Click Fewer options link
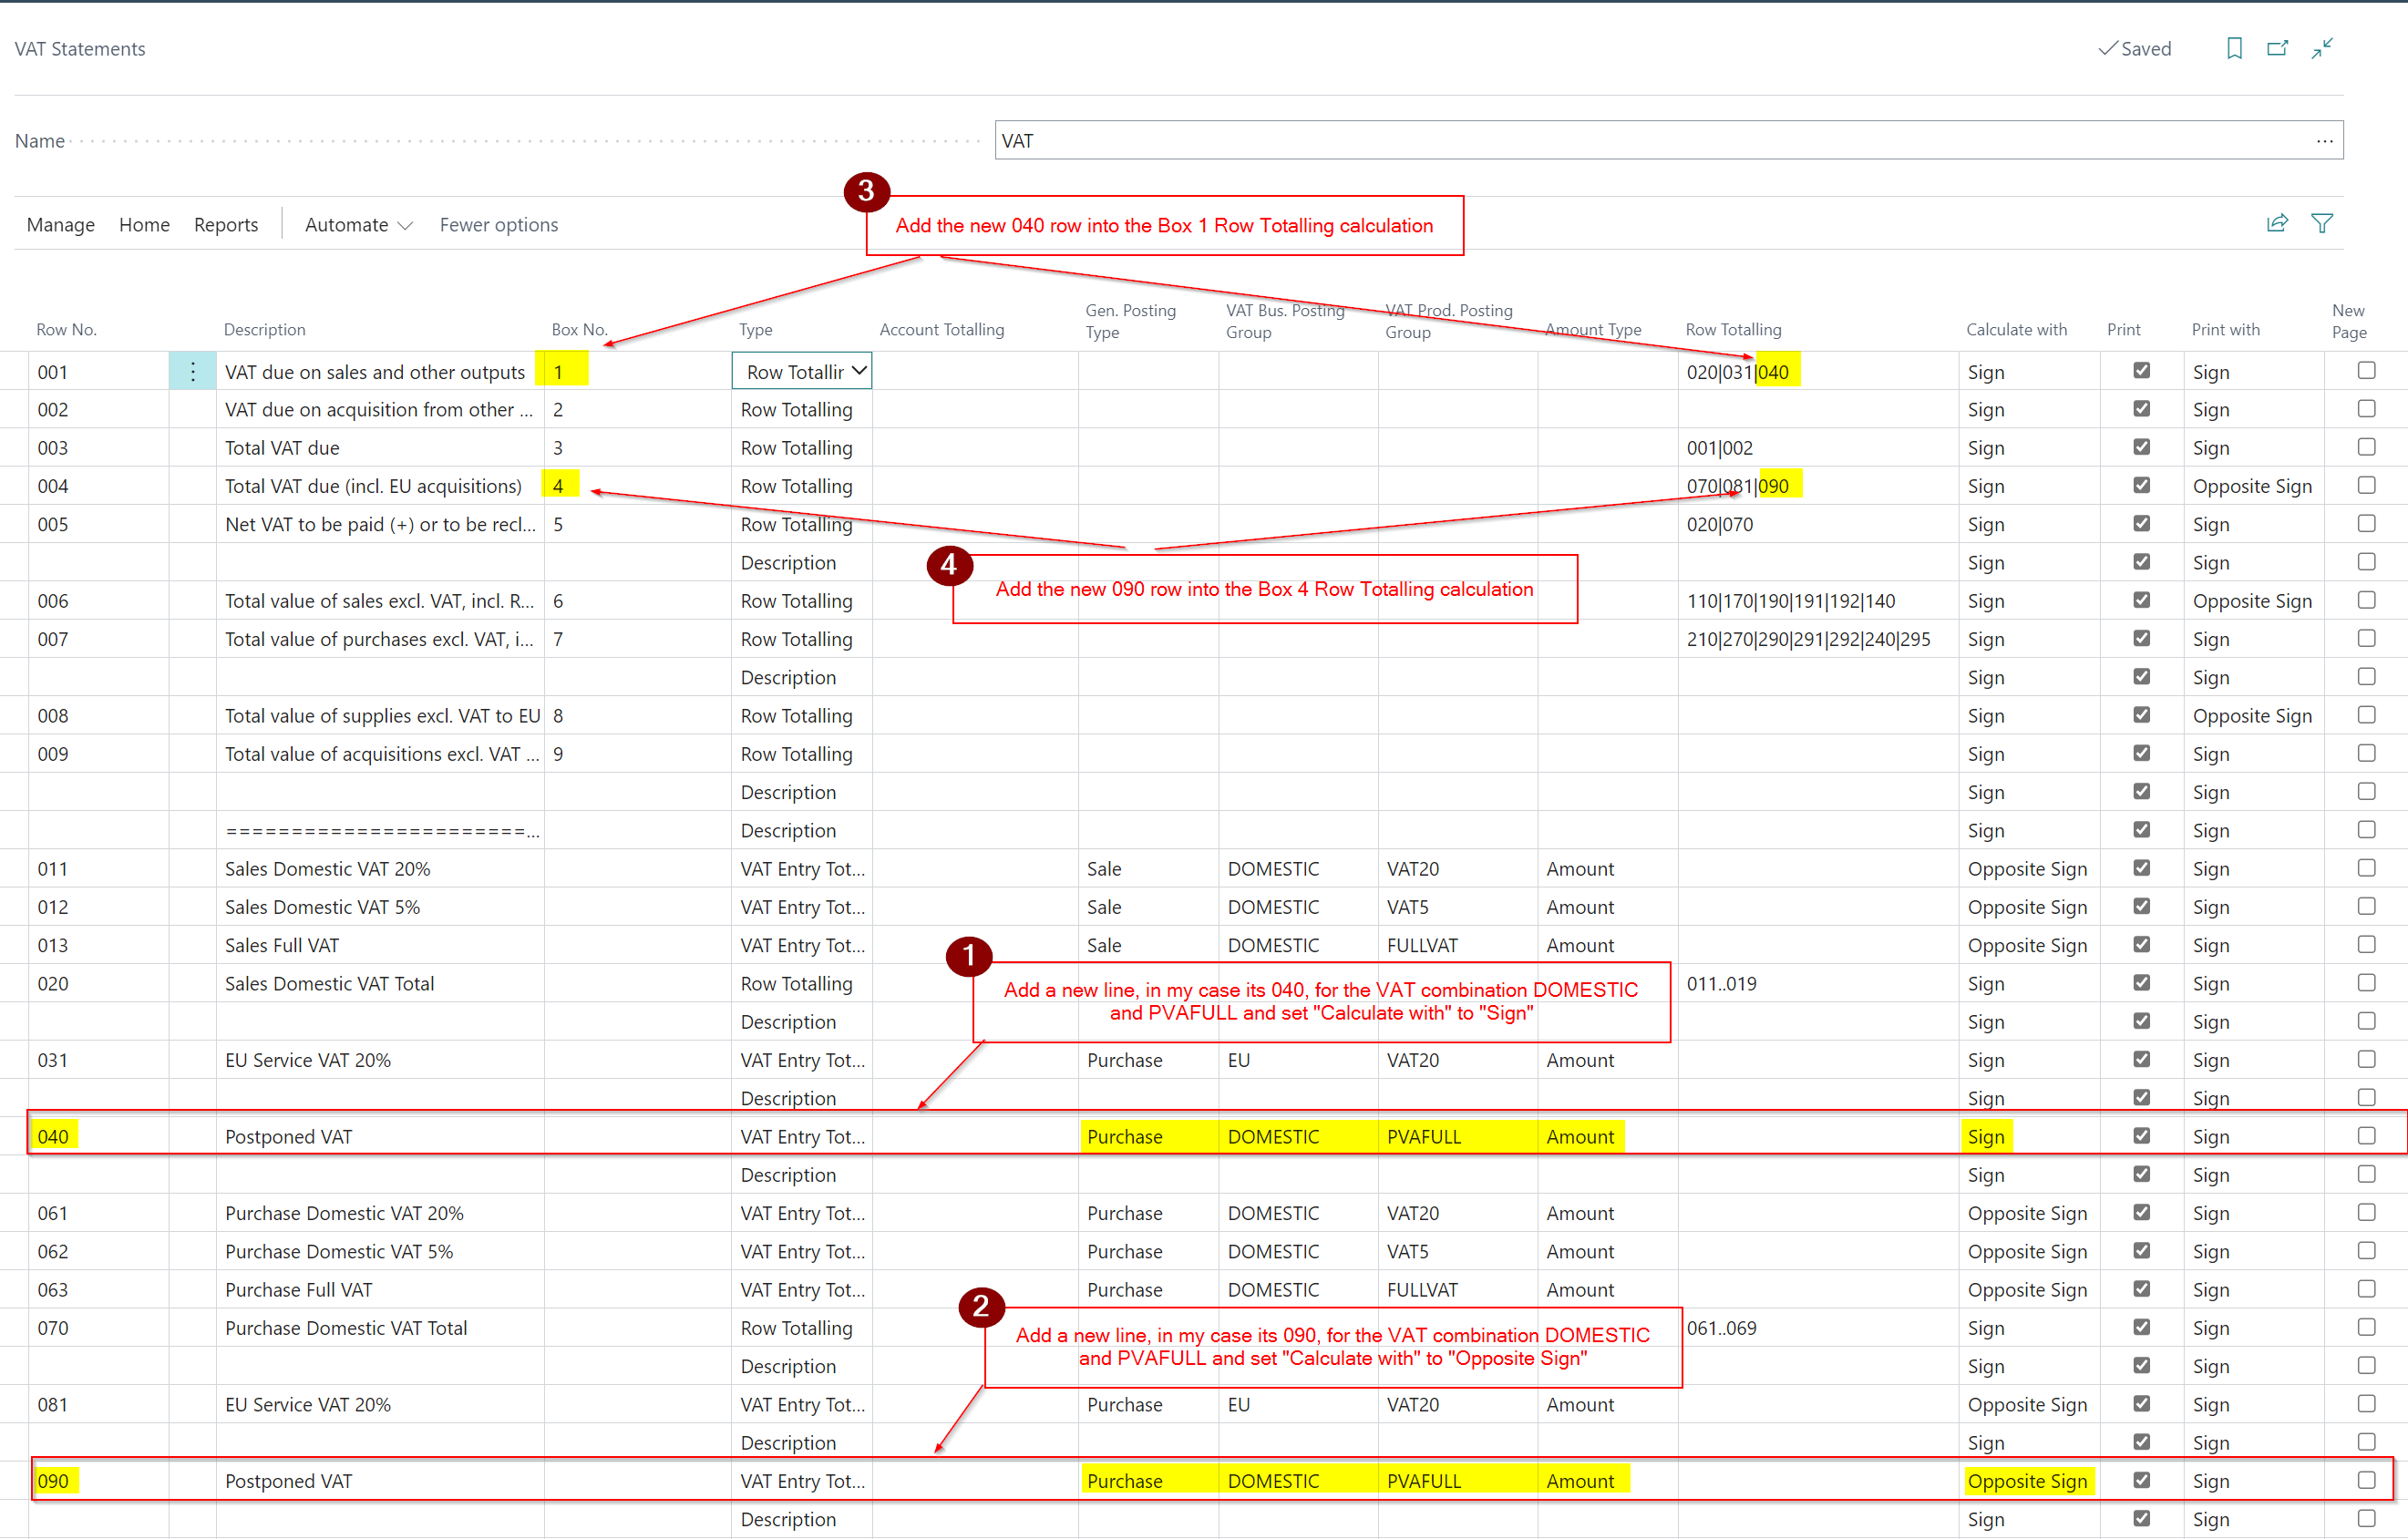The width and height of the screenshot is (2408, 1539). 498,225
